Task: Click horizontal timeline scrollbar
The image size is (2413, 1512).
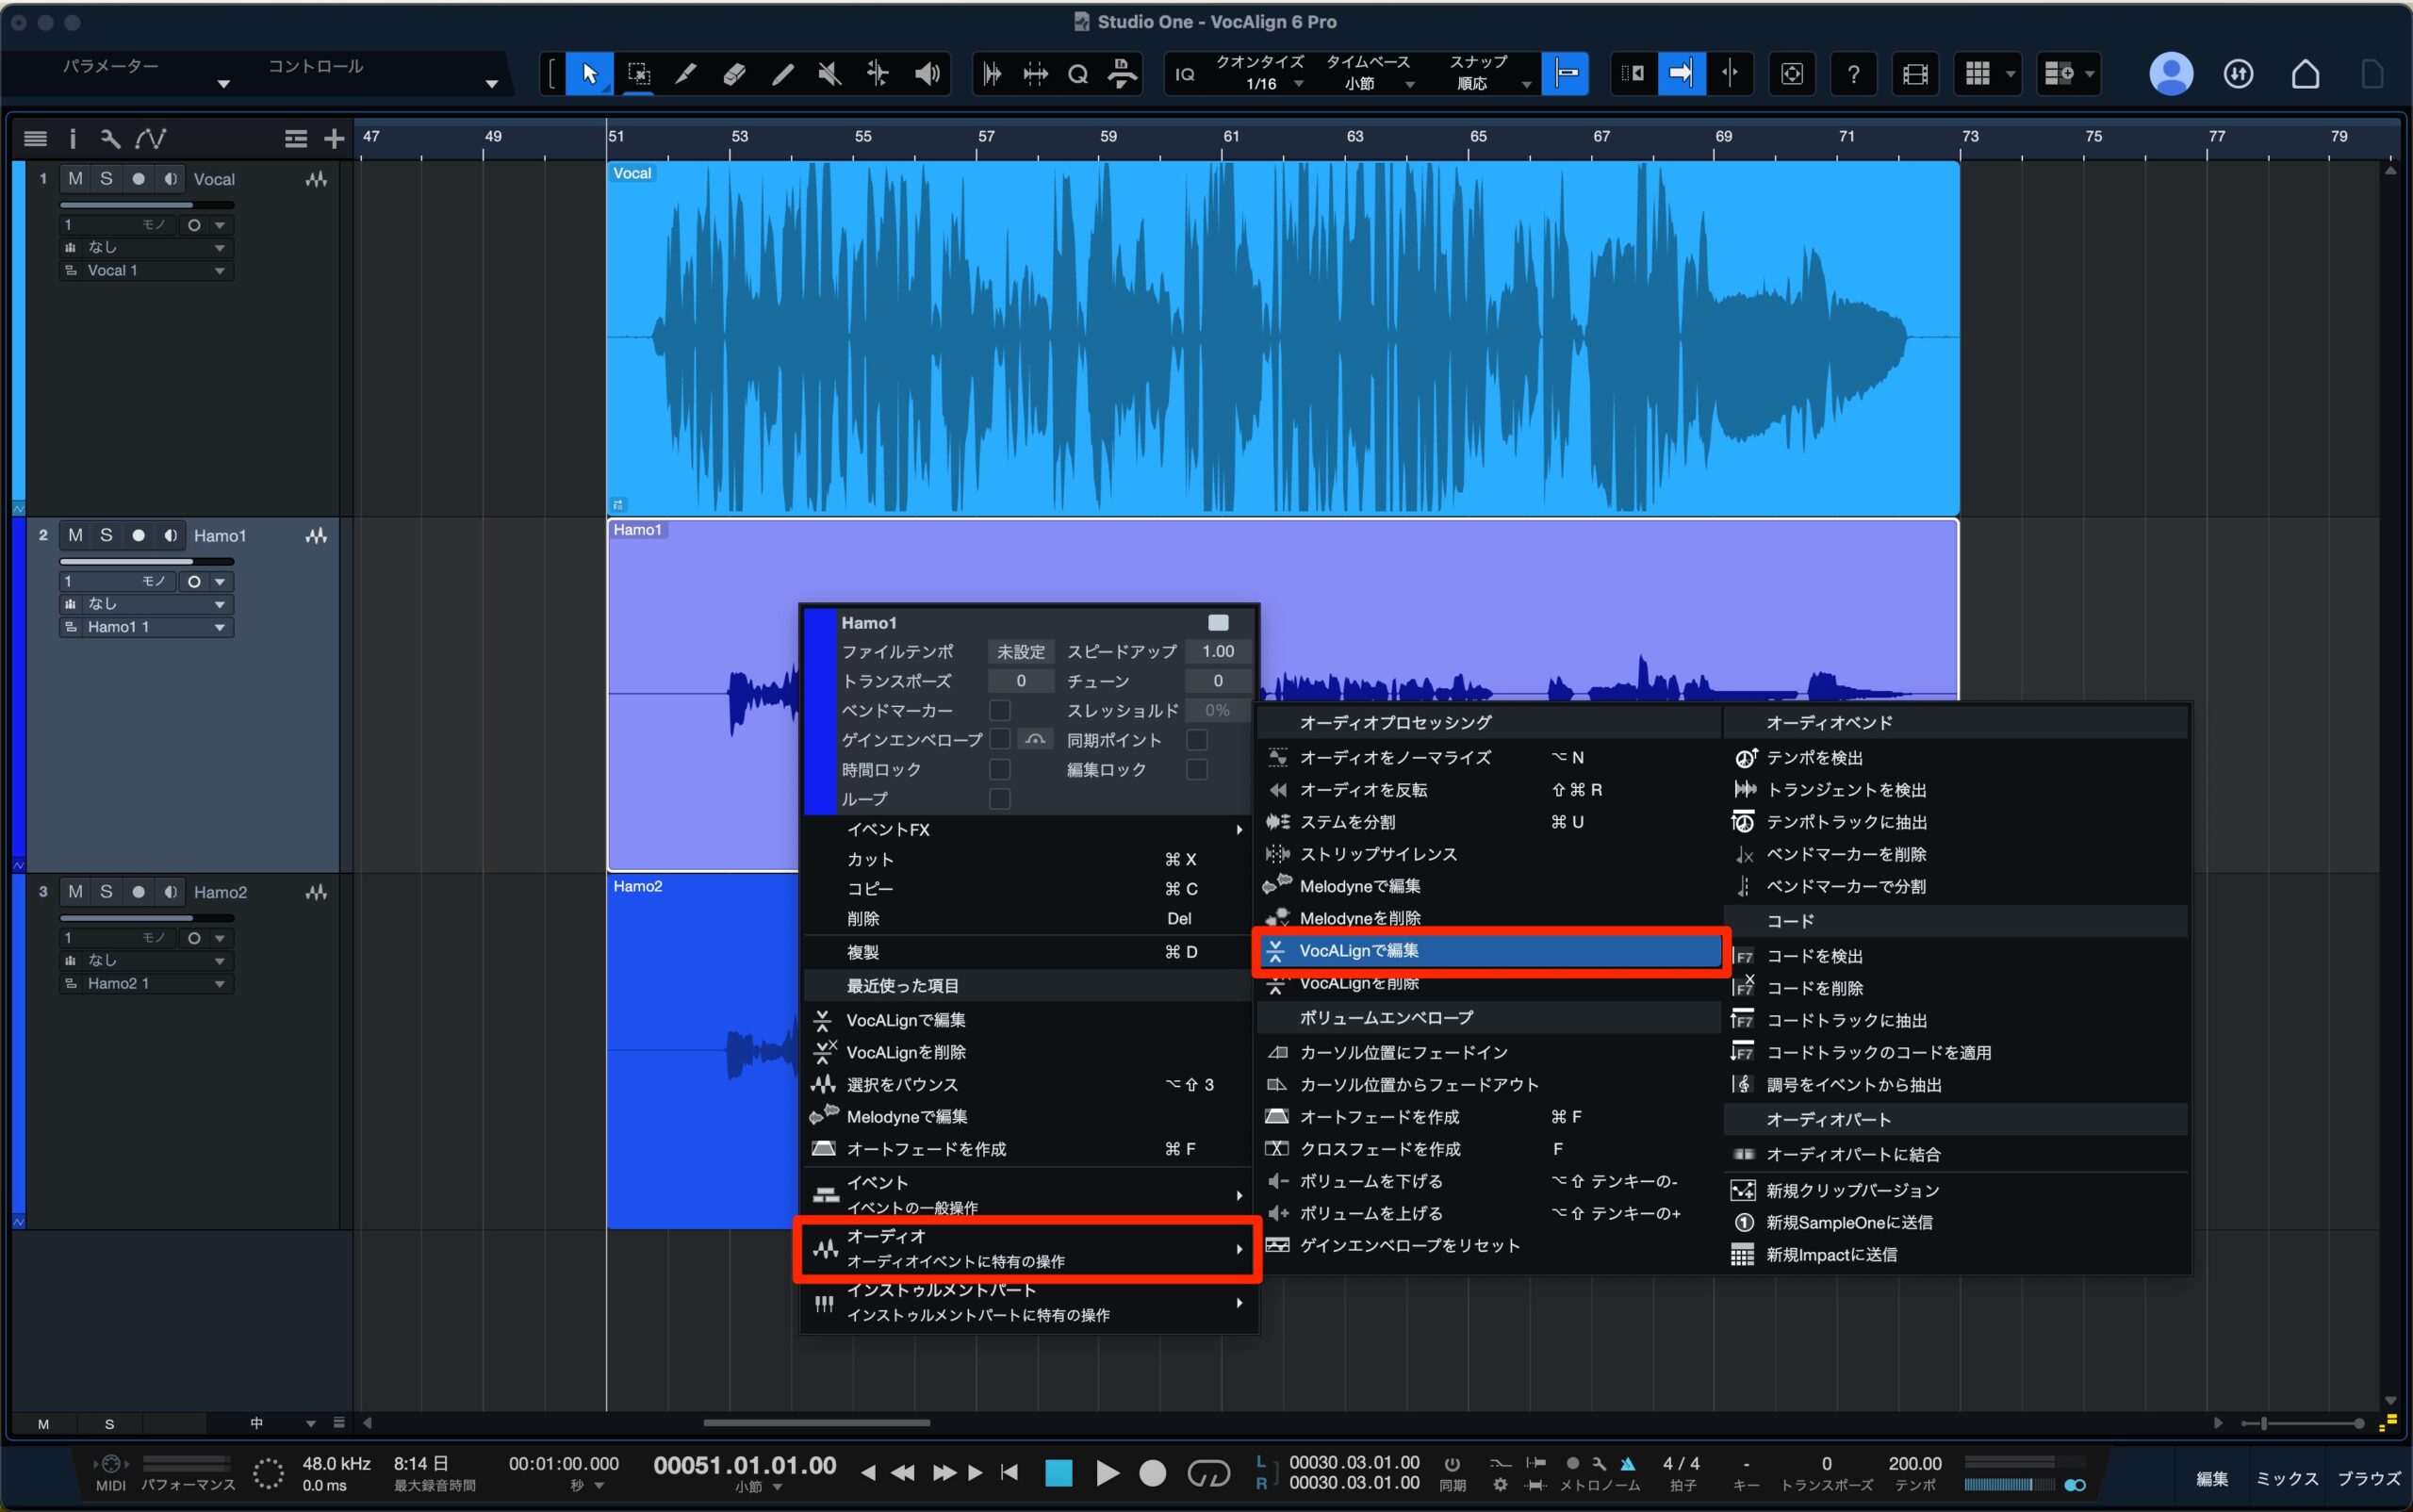Action: click(x=816, y=1423)
